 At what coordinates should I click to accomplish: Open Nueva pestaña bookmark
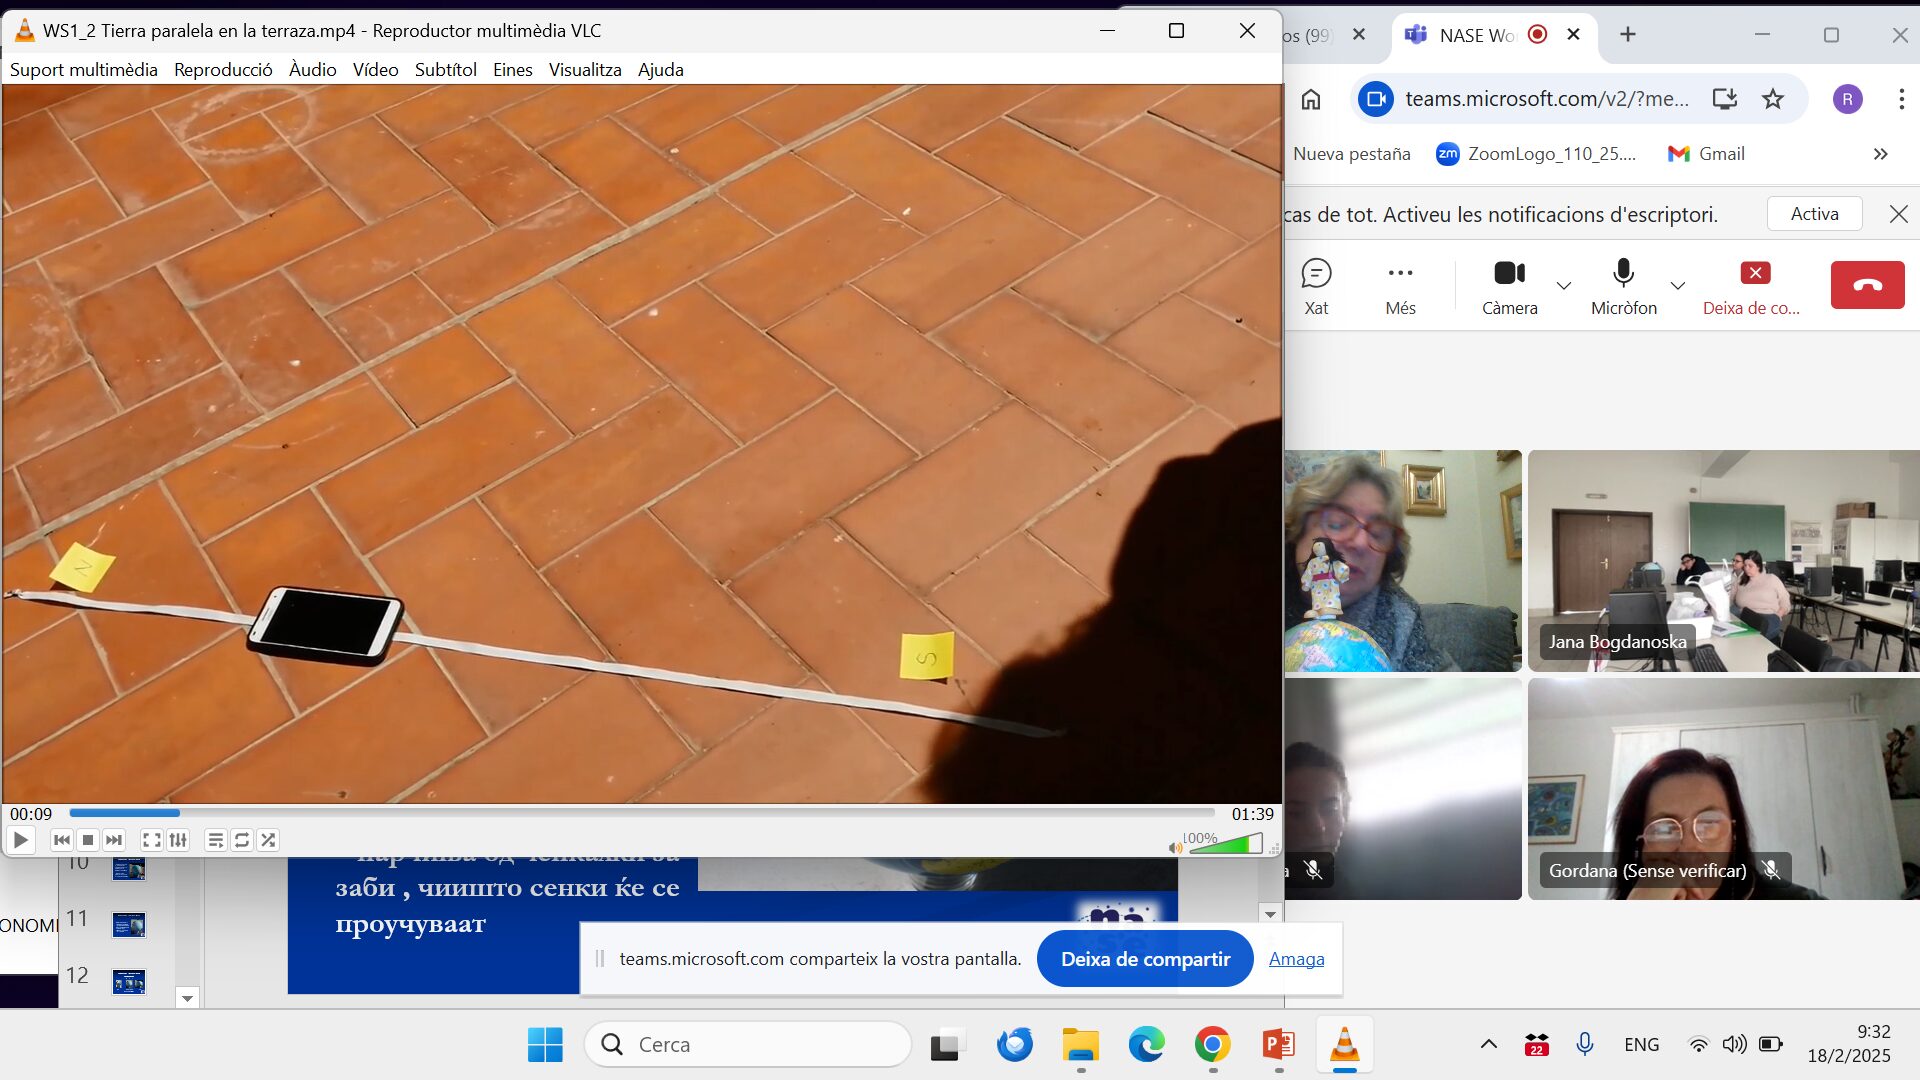[x=1351, y=154]
